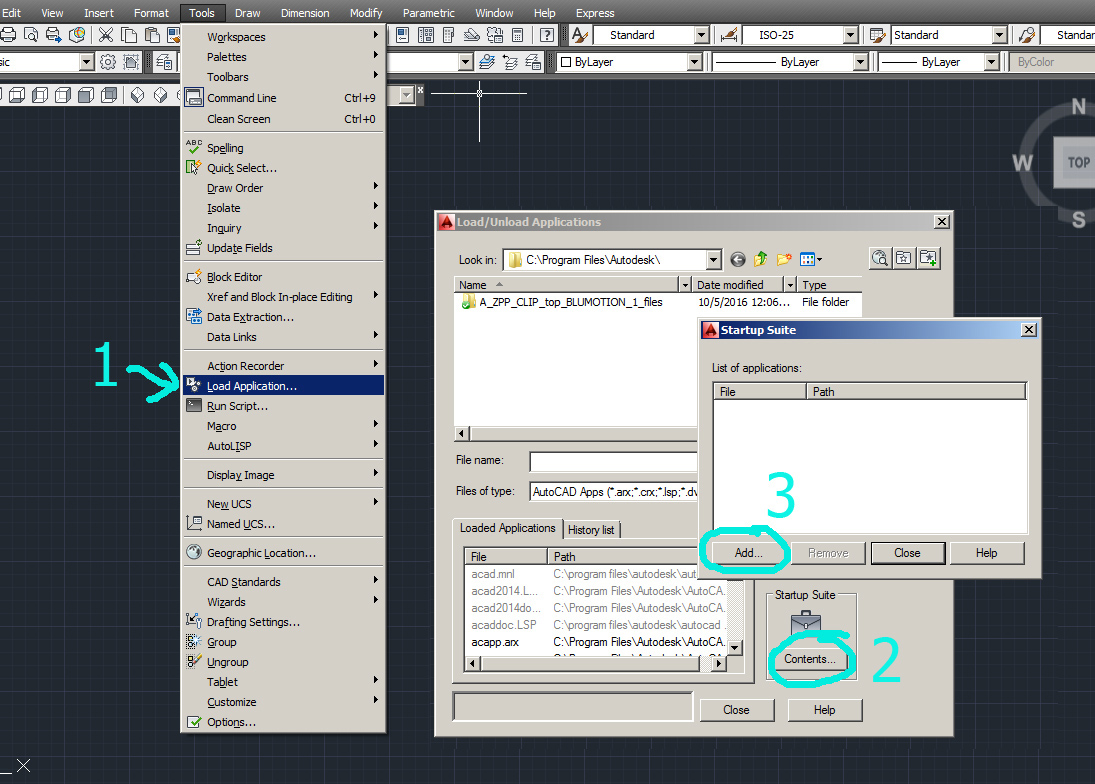The width and height of the screenshot is (1095, 784).
Task: Expand the Macro submenu
Action: [284, 426]
